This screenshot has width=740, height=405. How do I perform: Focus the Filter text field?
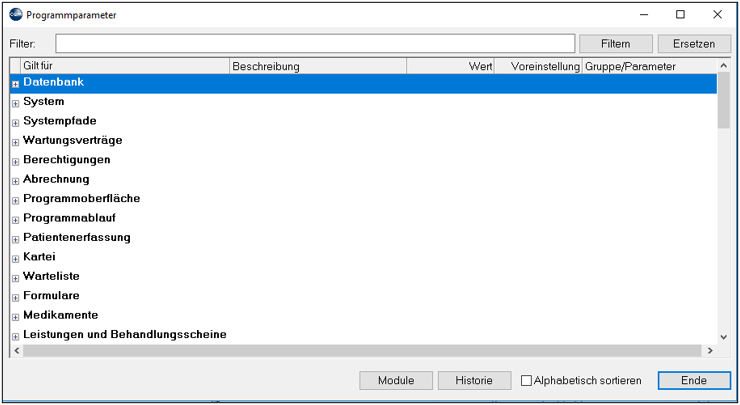coord(315,43)
